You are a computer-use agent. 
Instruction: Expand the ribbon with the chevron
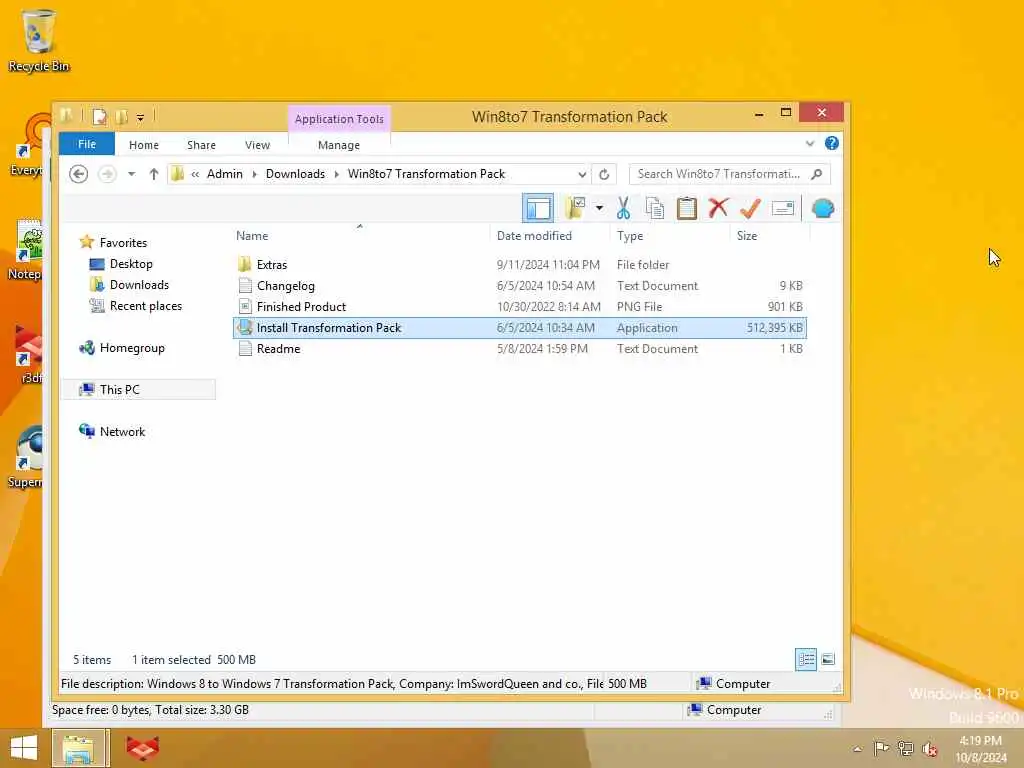click(810, 144)
